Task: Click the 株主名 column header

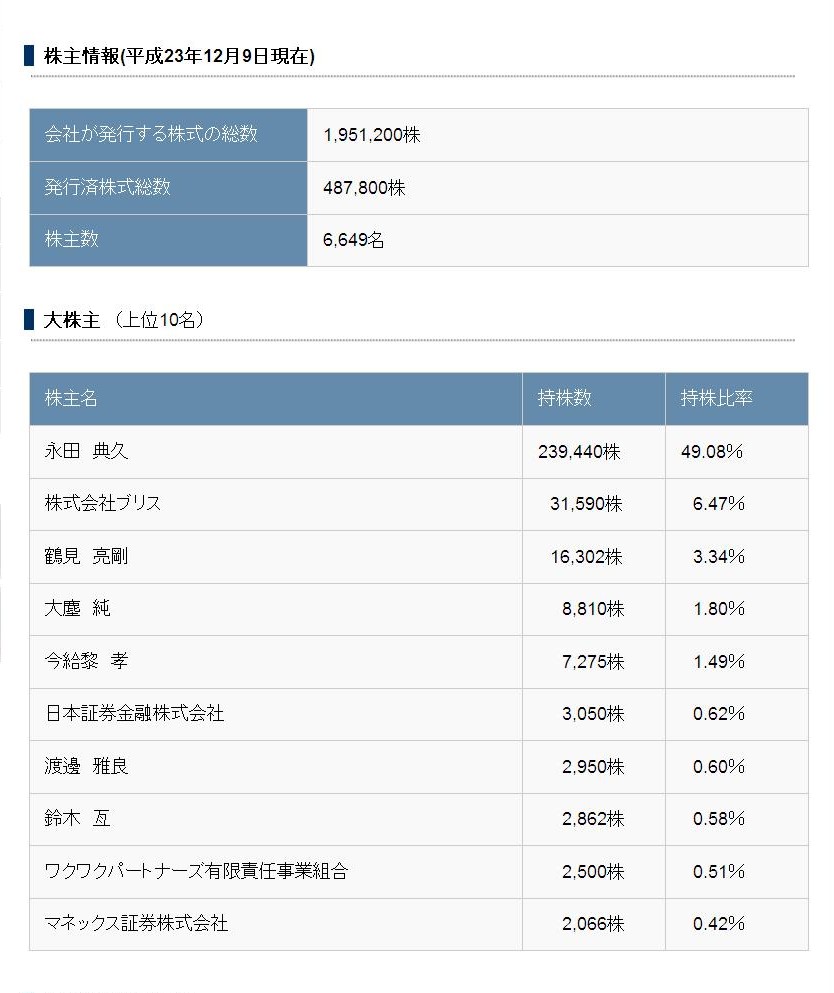Action: click(x=71, y=398)
